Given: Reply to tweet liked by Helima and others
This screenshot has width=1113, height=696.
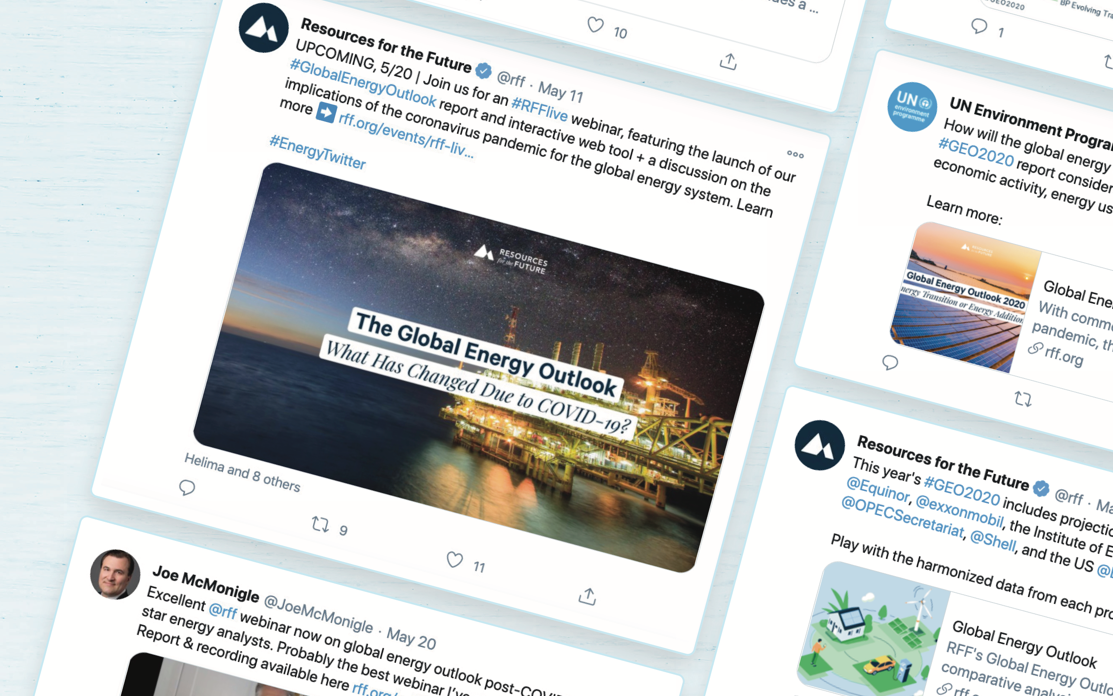Looking at the screenshot, I should pos(187,487).
